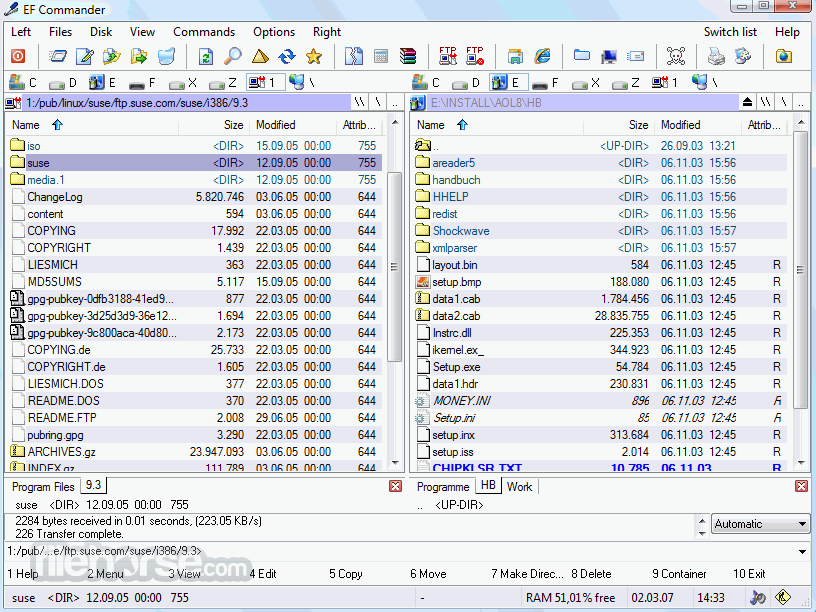Screen dimensions: 816x612
Task: Switch to the Program Files tab
Action: pyautogui.click(x=43, y=487)
